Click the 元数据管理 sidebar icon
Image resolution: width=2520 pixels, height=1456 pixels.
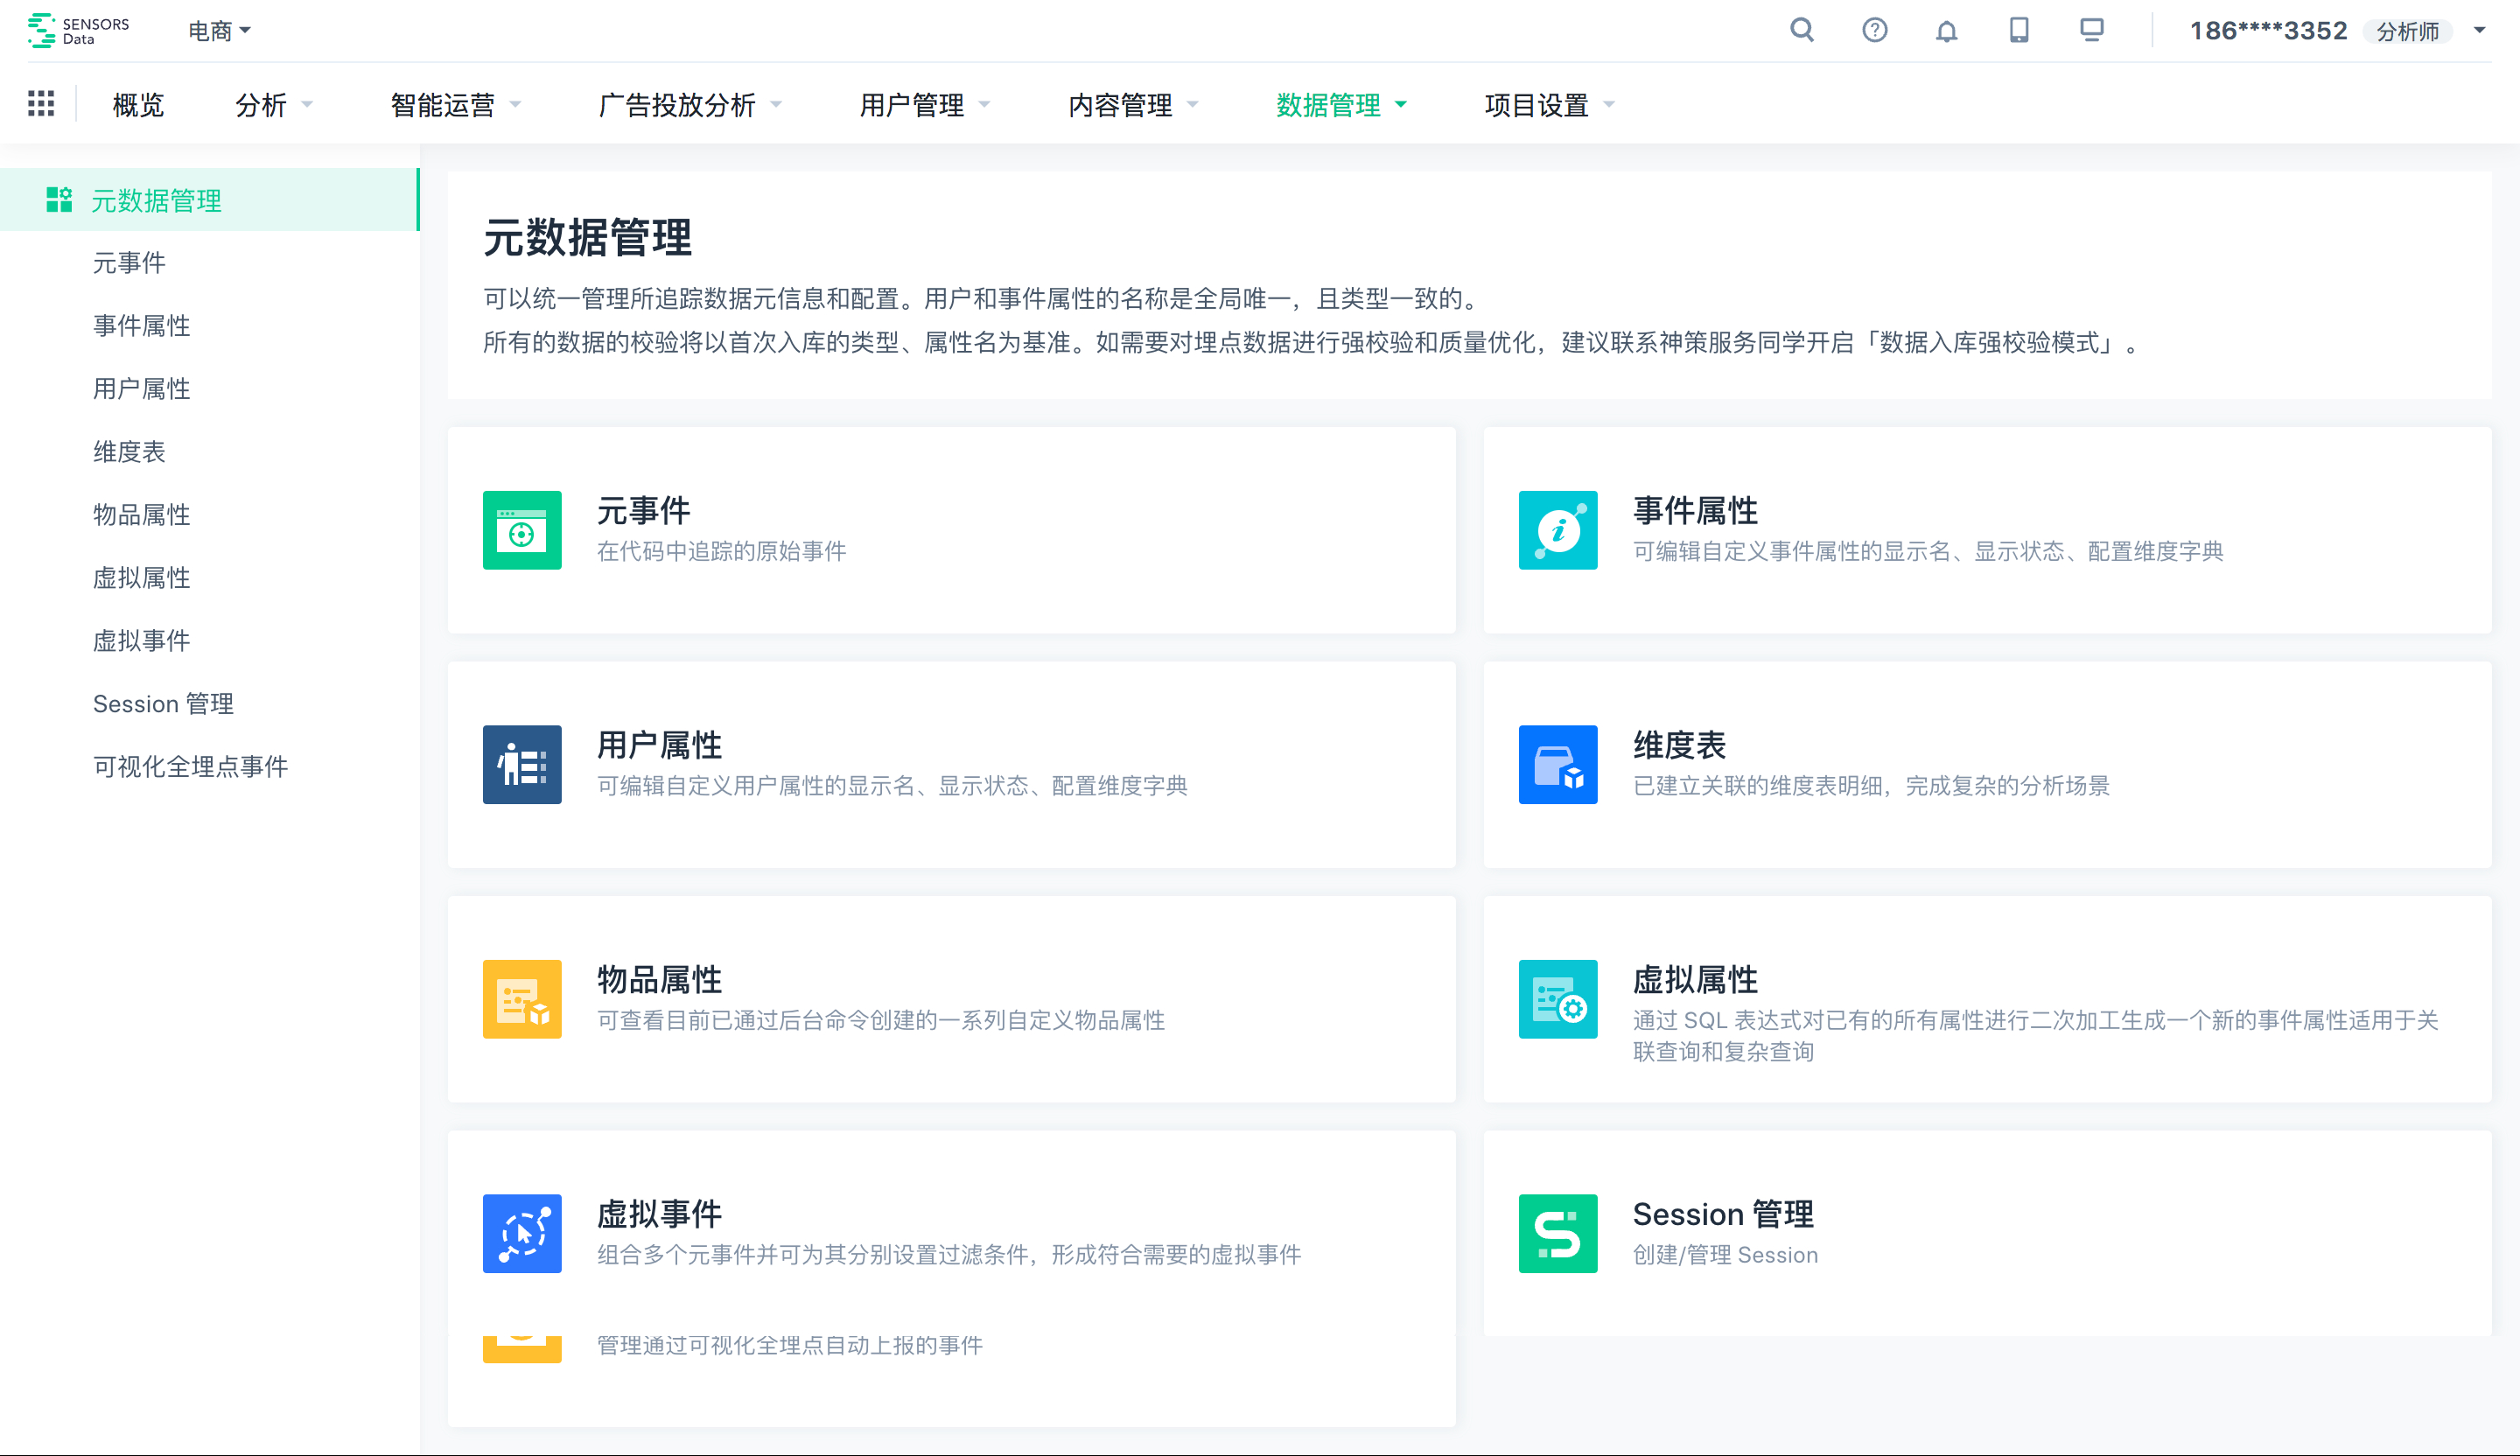[59, 200]
